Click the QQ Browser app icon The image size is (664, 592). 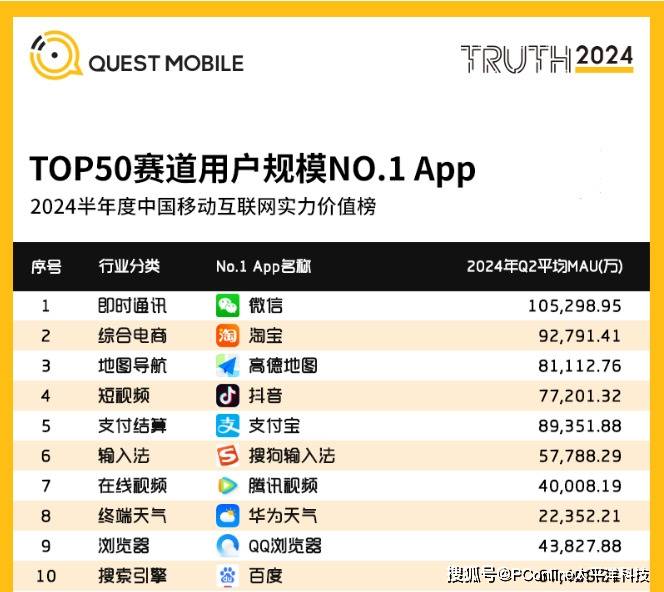227,546
